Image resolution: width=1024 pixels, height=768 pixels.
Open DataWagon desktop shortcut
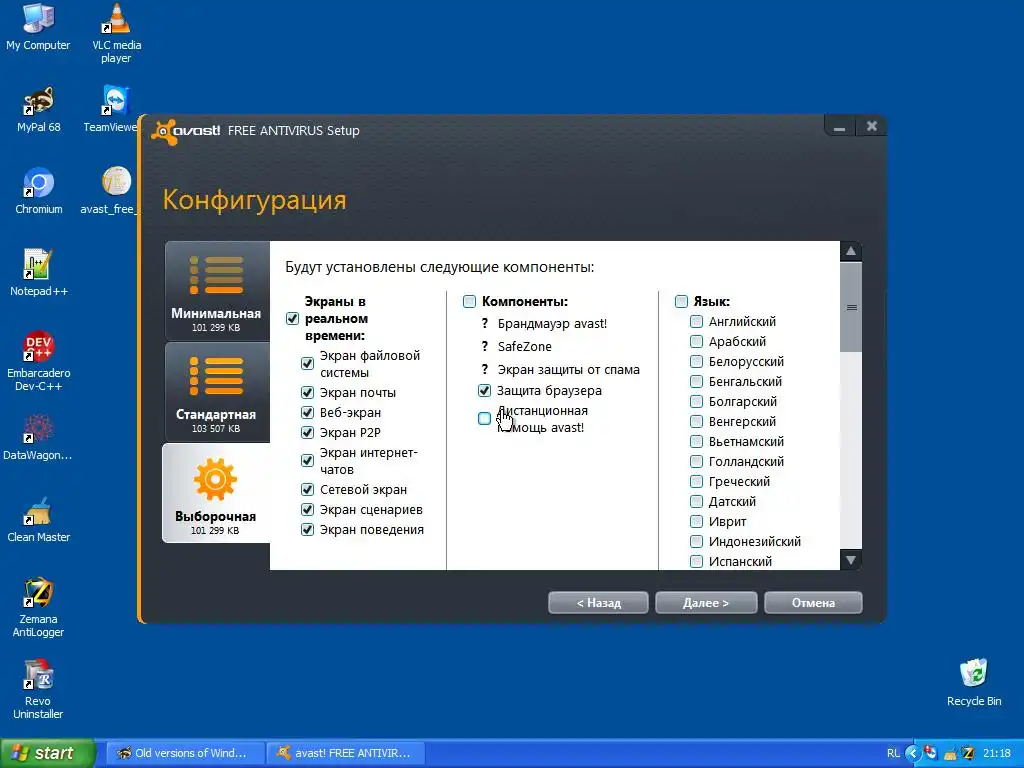tap(38, 437)
